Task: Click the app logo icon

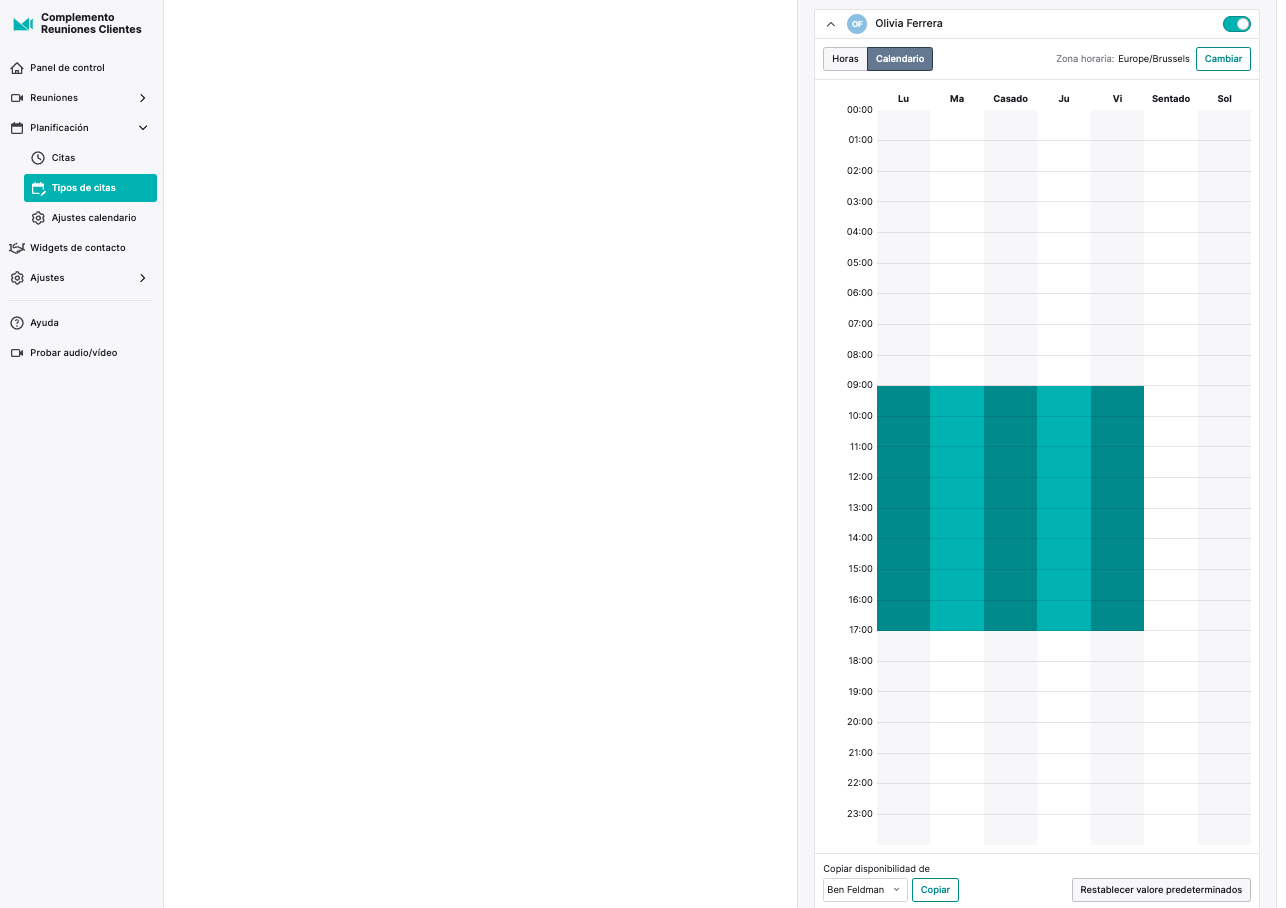Action: tap(23, 24)
